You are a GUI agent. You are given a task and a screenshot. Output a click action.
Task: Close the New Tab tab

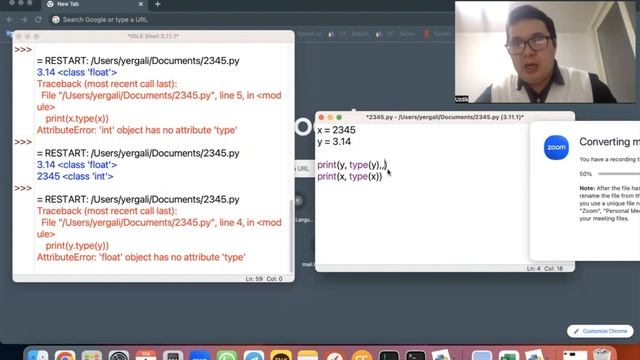pos(141,4)
